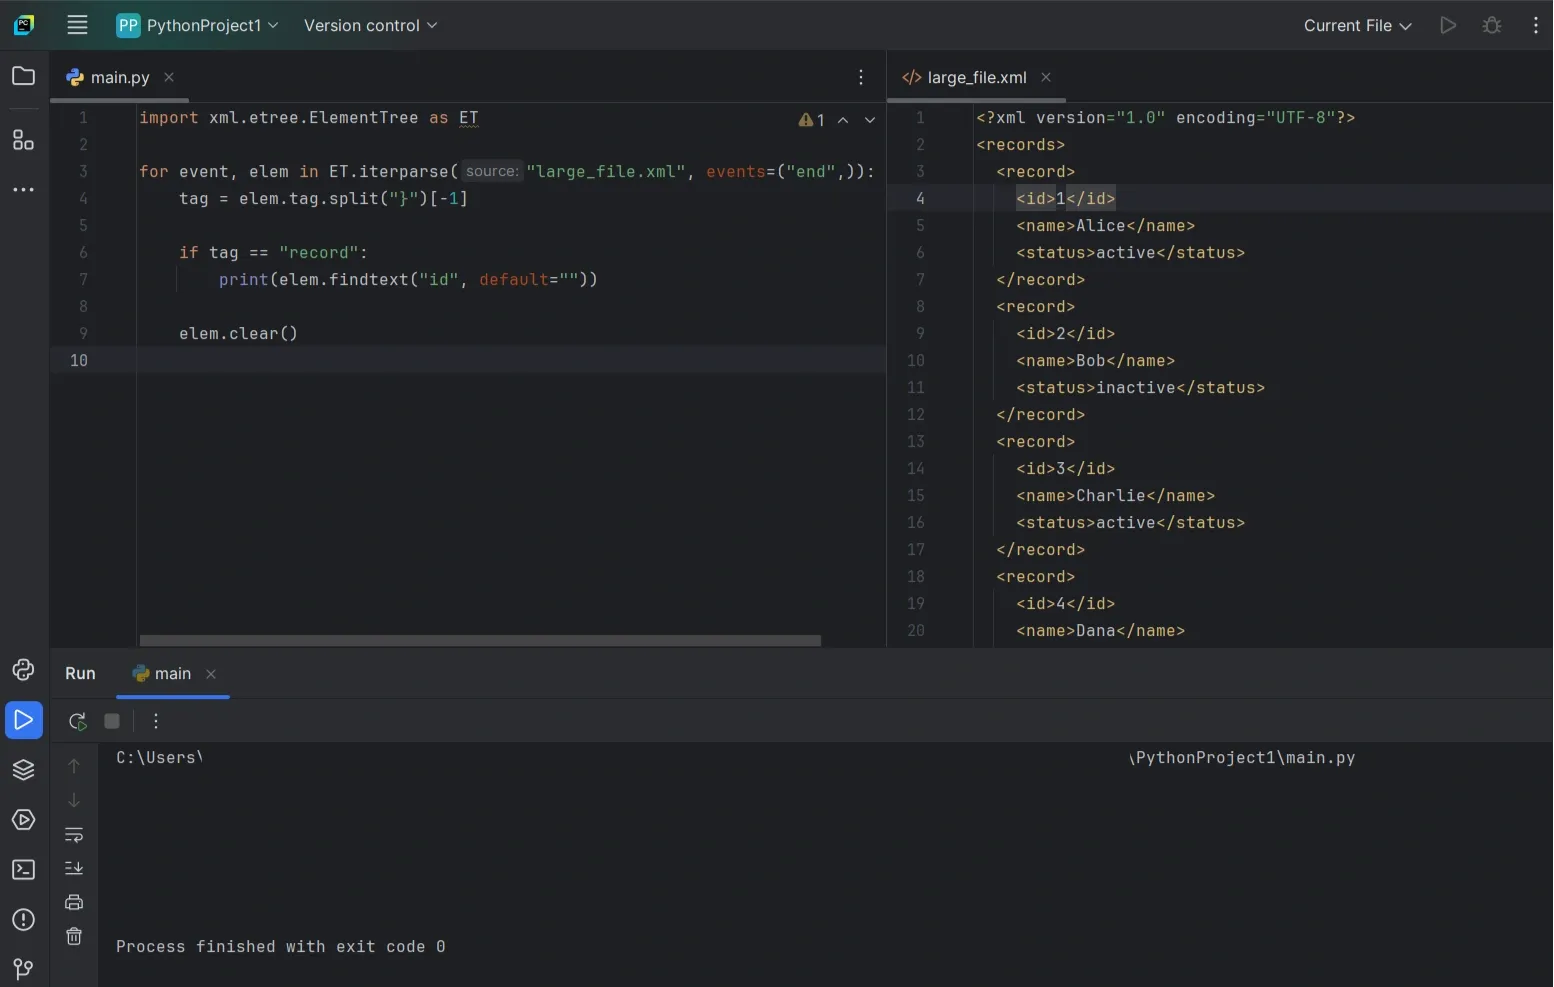This screenshot has height=987, width=1554.
Task: Toggle scroll-to-end in the console
Action: (75, 869)
